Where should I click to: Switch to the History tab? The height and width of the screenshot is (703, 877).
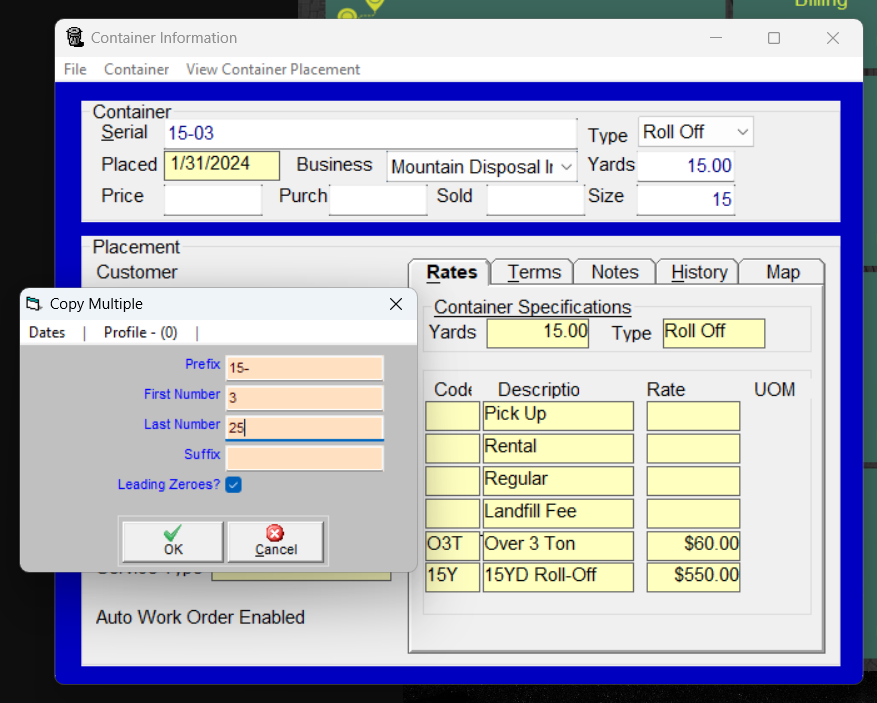[x=699, y=272]
